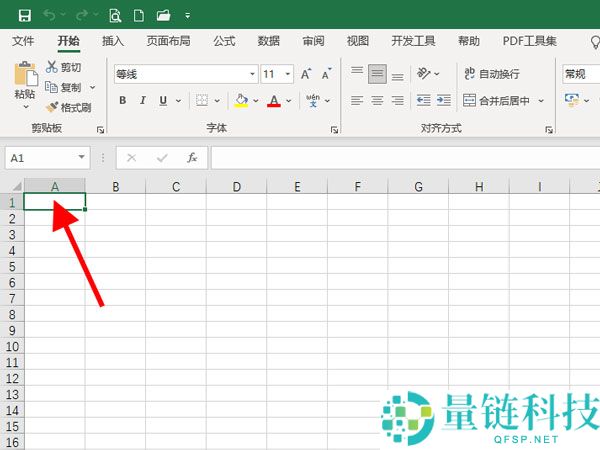Image resolution: width=600 pixels, height=450 pixels.
Task: Click 剪切 cut button
Action: tap(64, 67)
